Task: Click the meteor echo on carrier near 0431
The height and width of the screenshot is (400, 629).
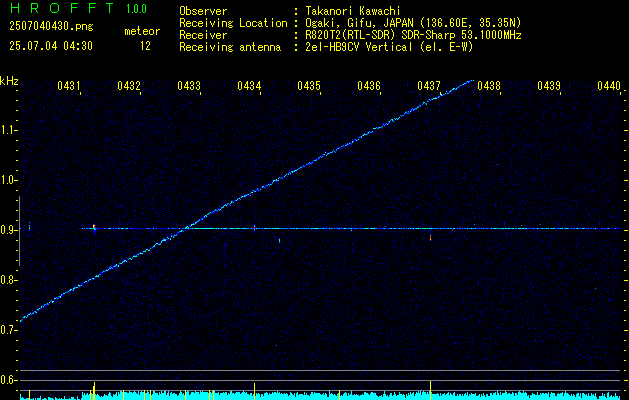Action: tap(94, 228)
